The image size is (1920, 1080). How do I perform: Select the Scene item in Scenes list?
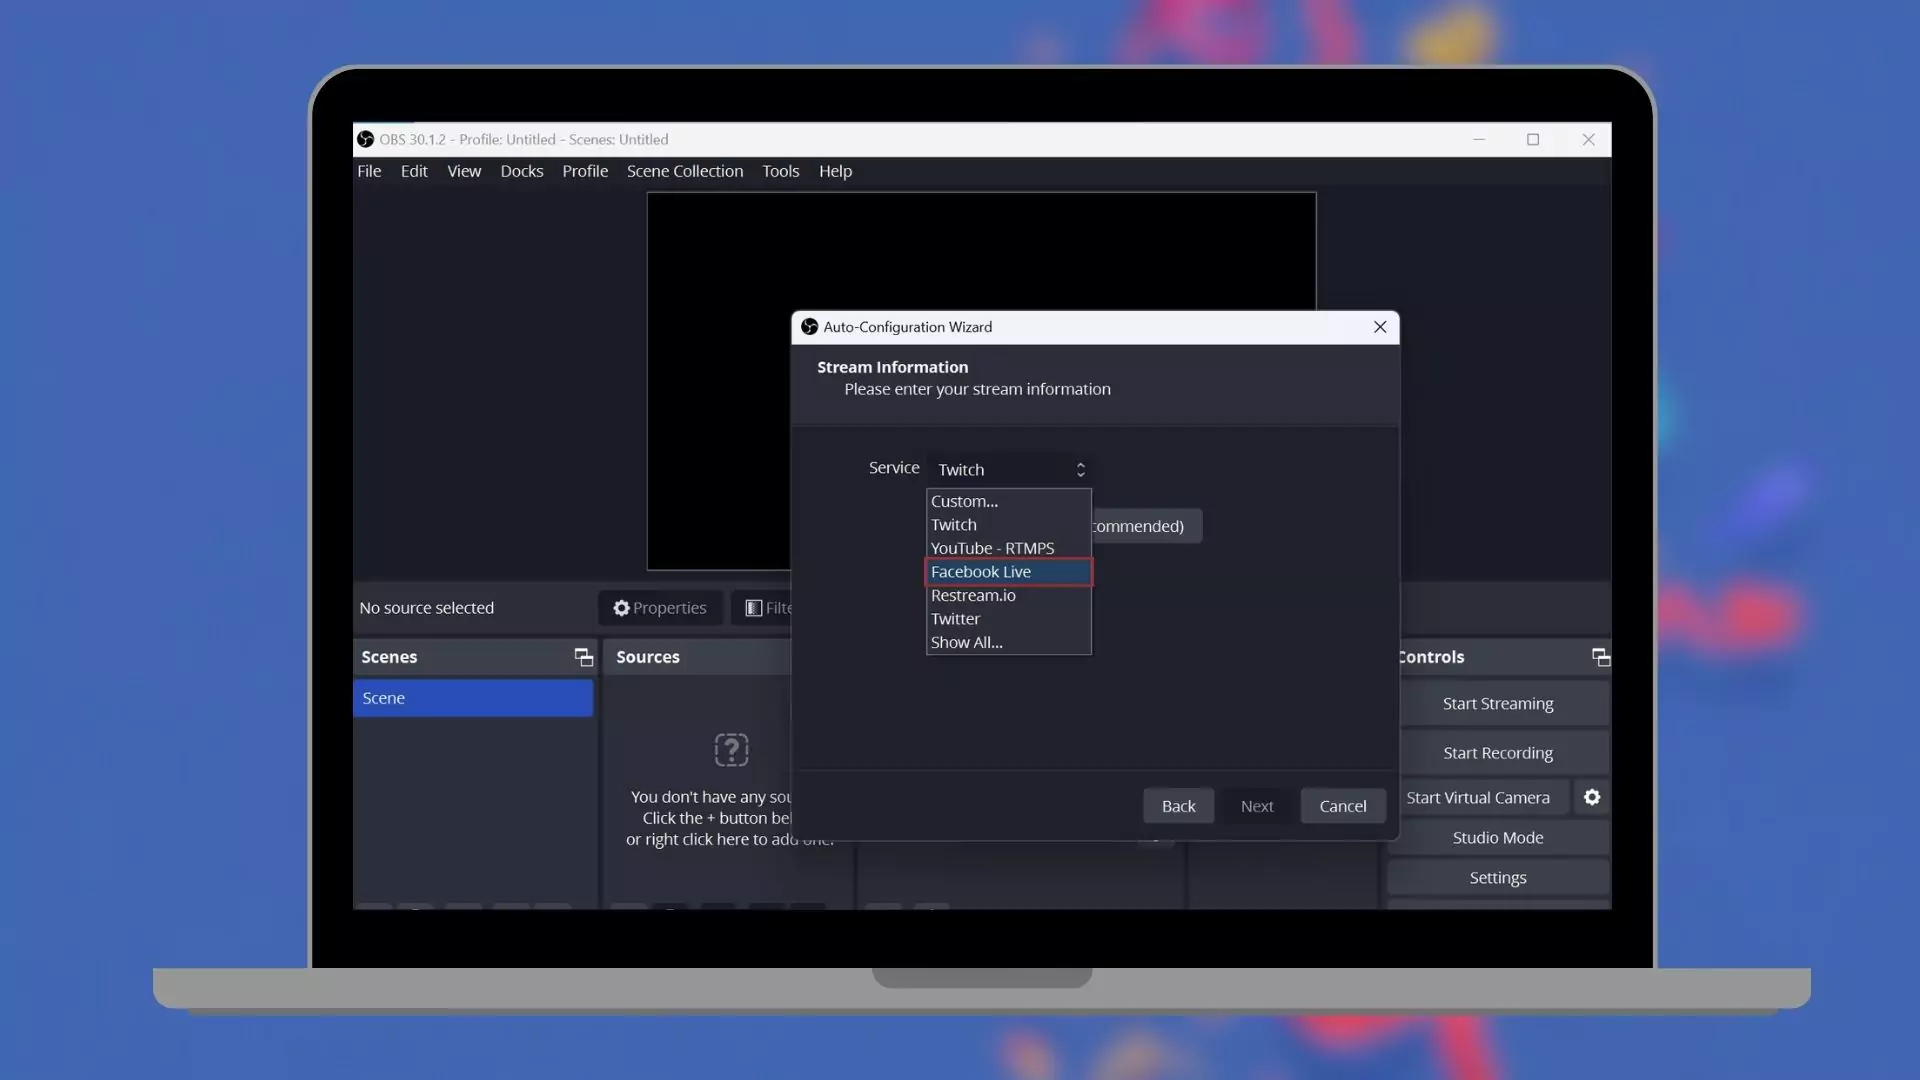coord(473,698)
